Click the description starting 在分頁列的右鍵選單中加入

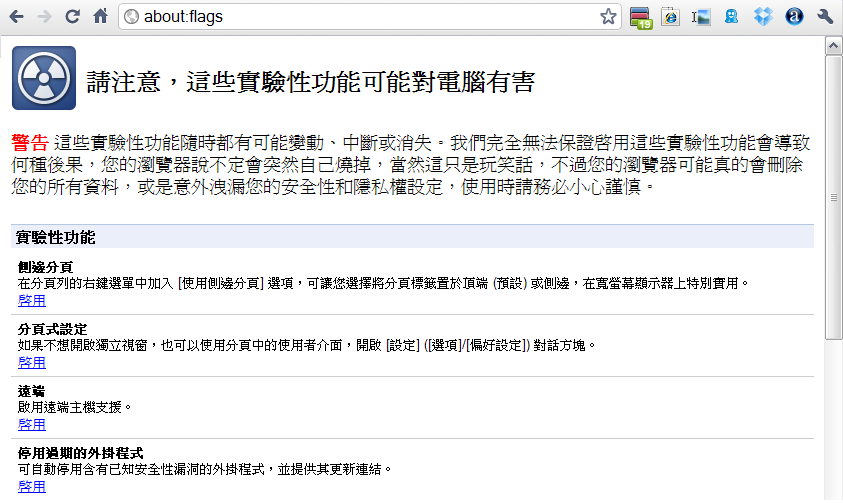(x=383, y=283)
